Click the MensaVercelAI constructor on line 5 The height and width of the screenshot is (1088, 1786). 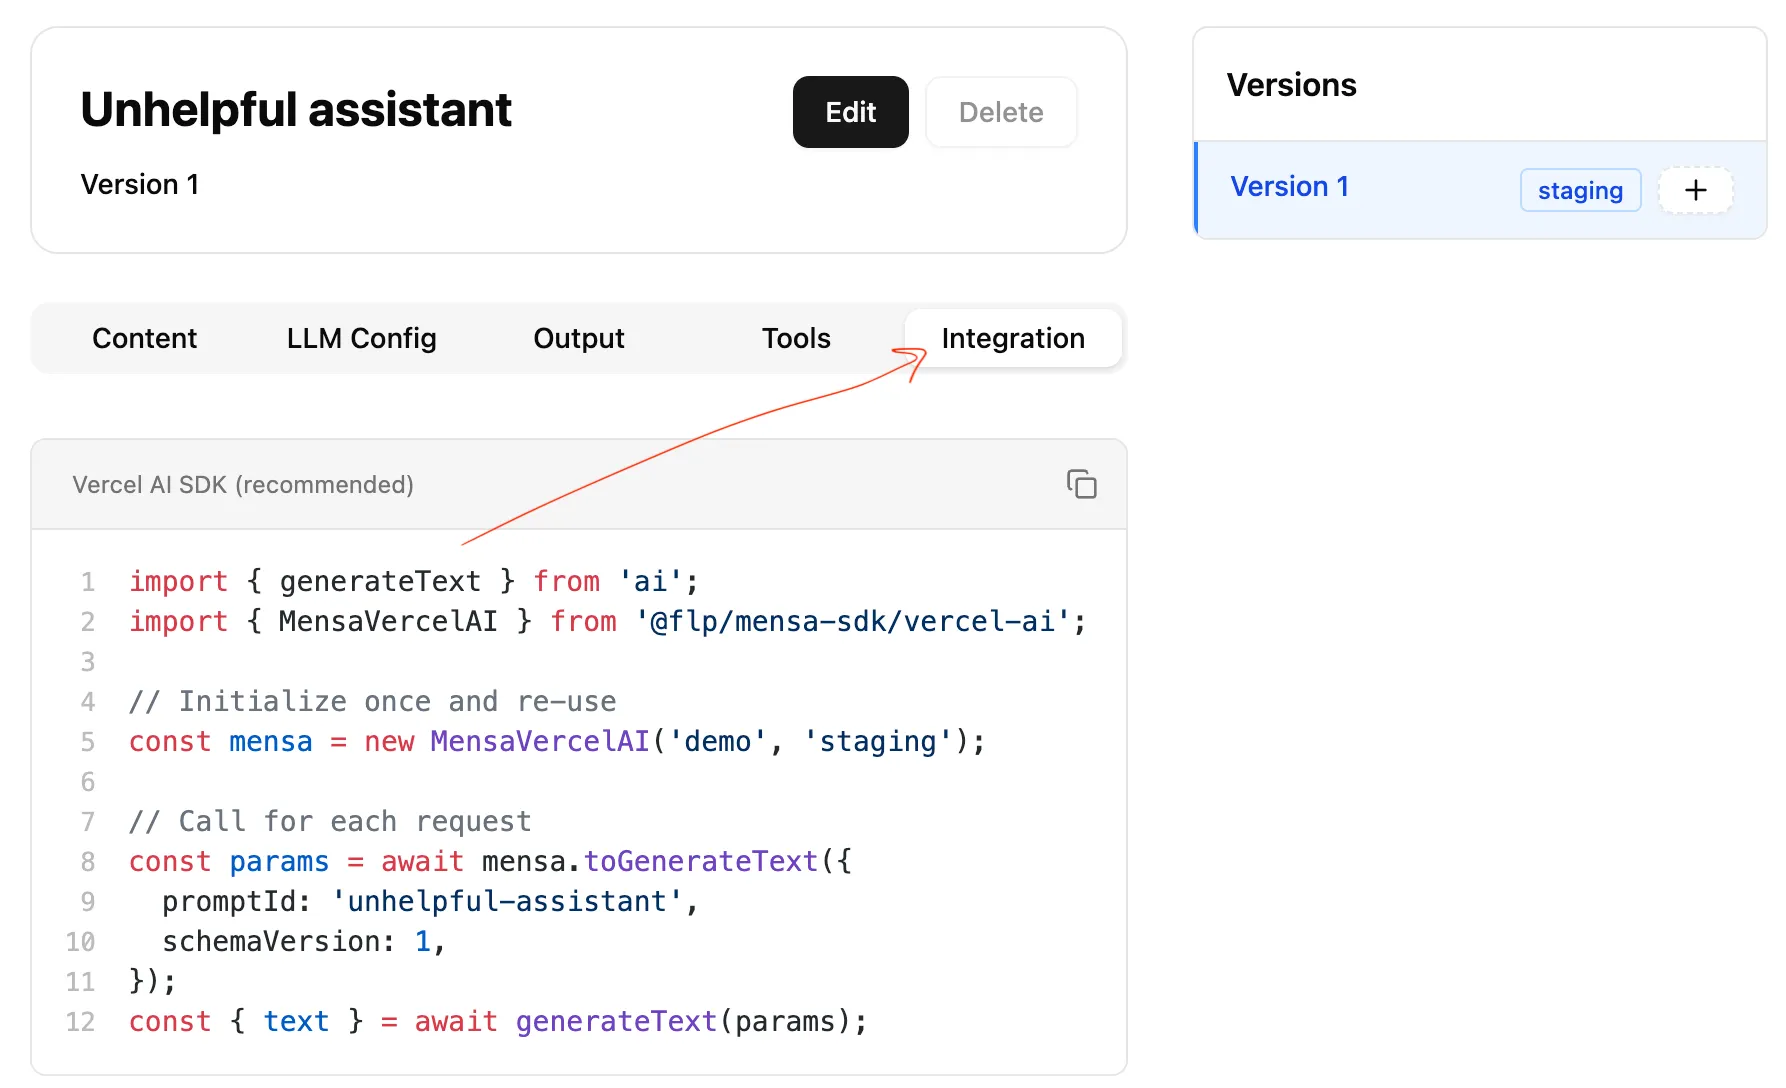(539, 741)
